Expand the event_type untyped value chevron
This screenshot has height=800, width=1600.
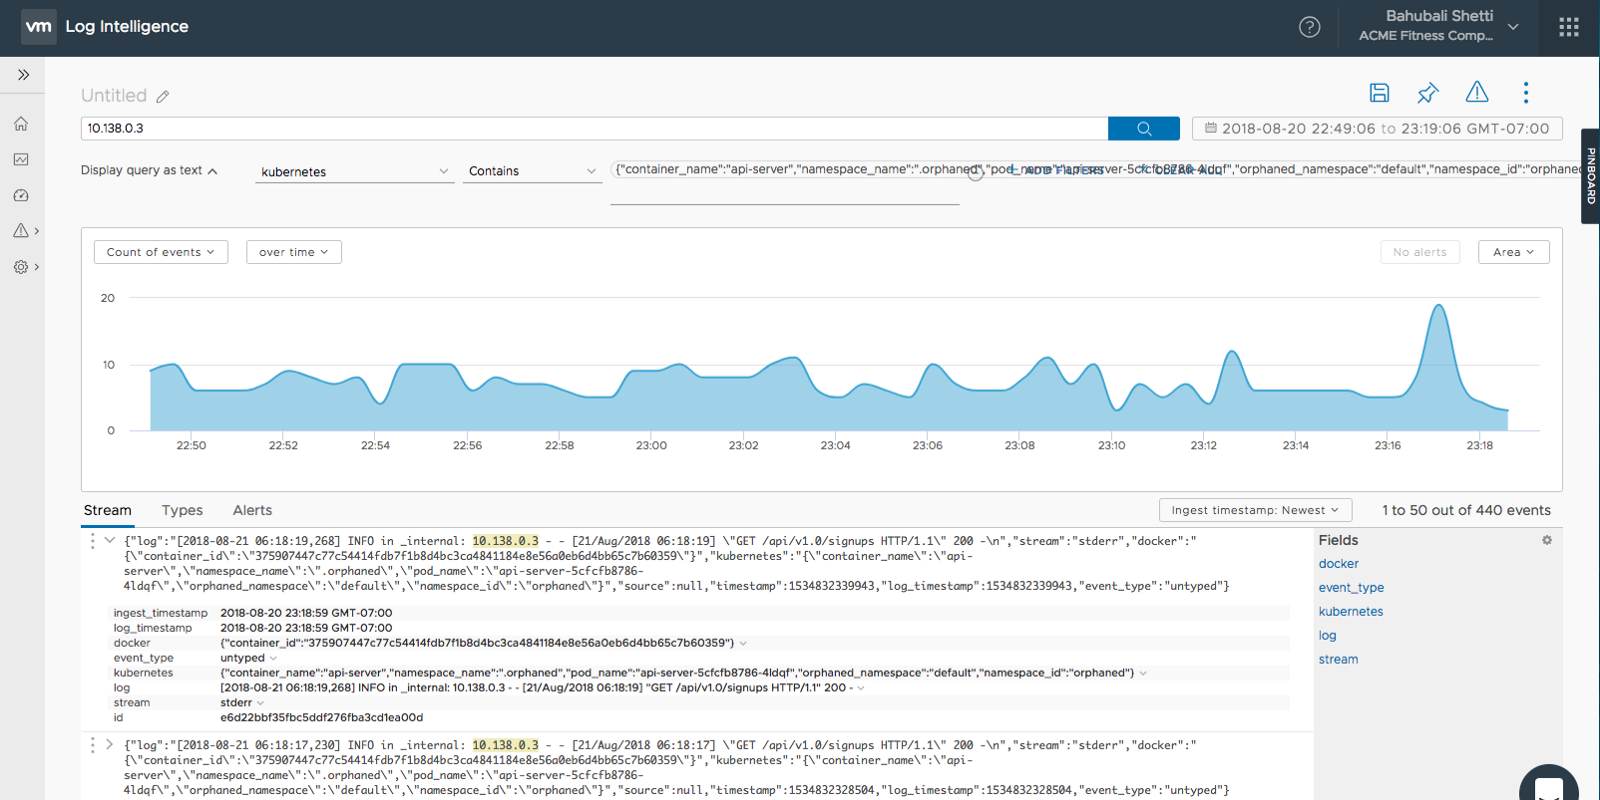click(x=273, y=658)
